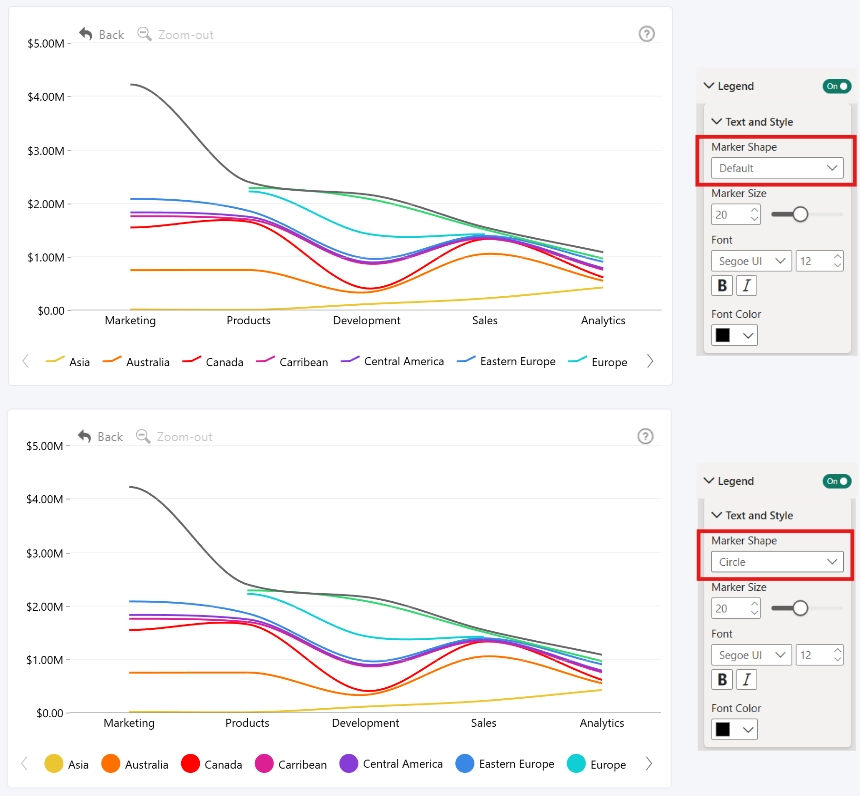Click the Back arrow in the top chart

(86, 34)
